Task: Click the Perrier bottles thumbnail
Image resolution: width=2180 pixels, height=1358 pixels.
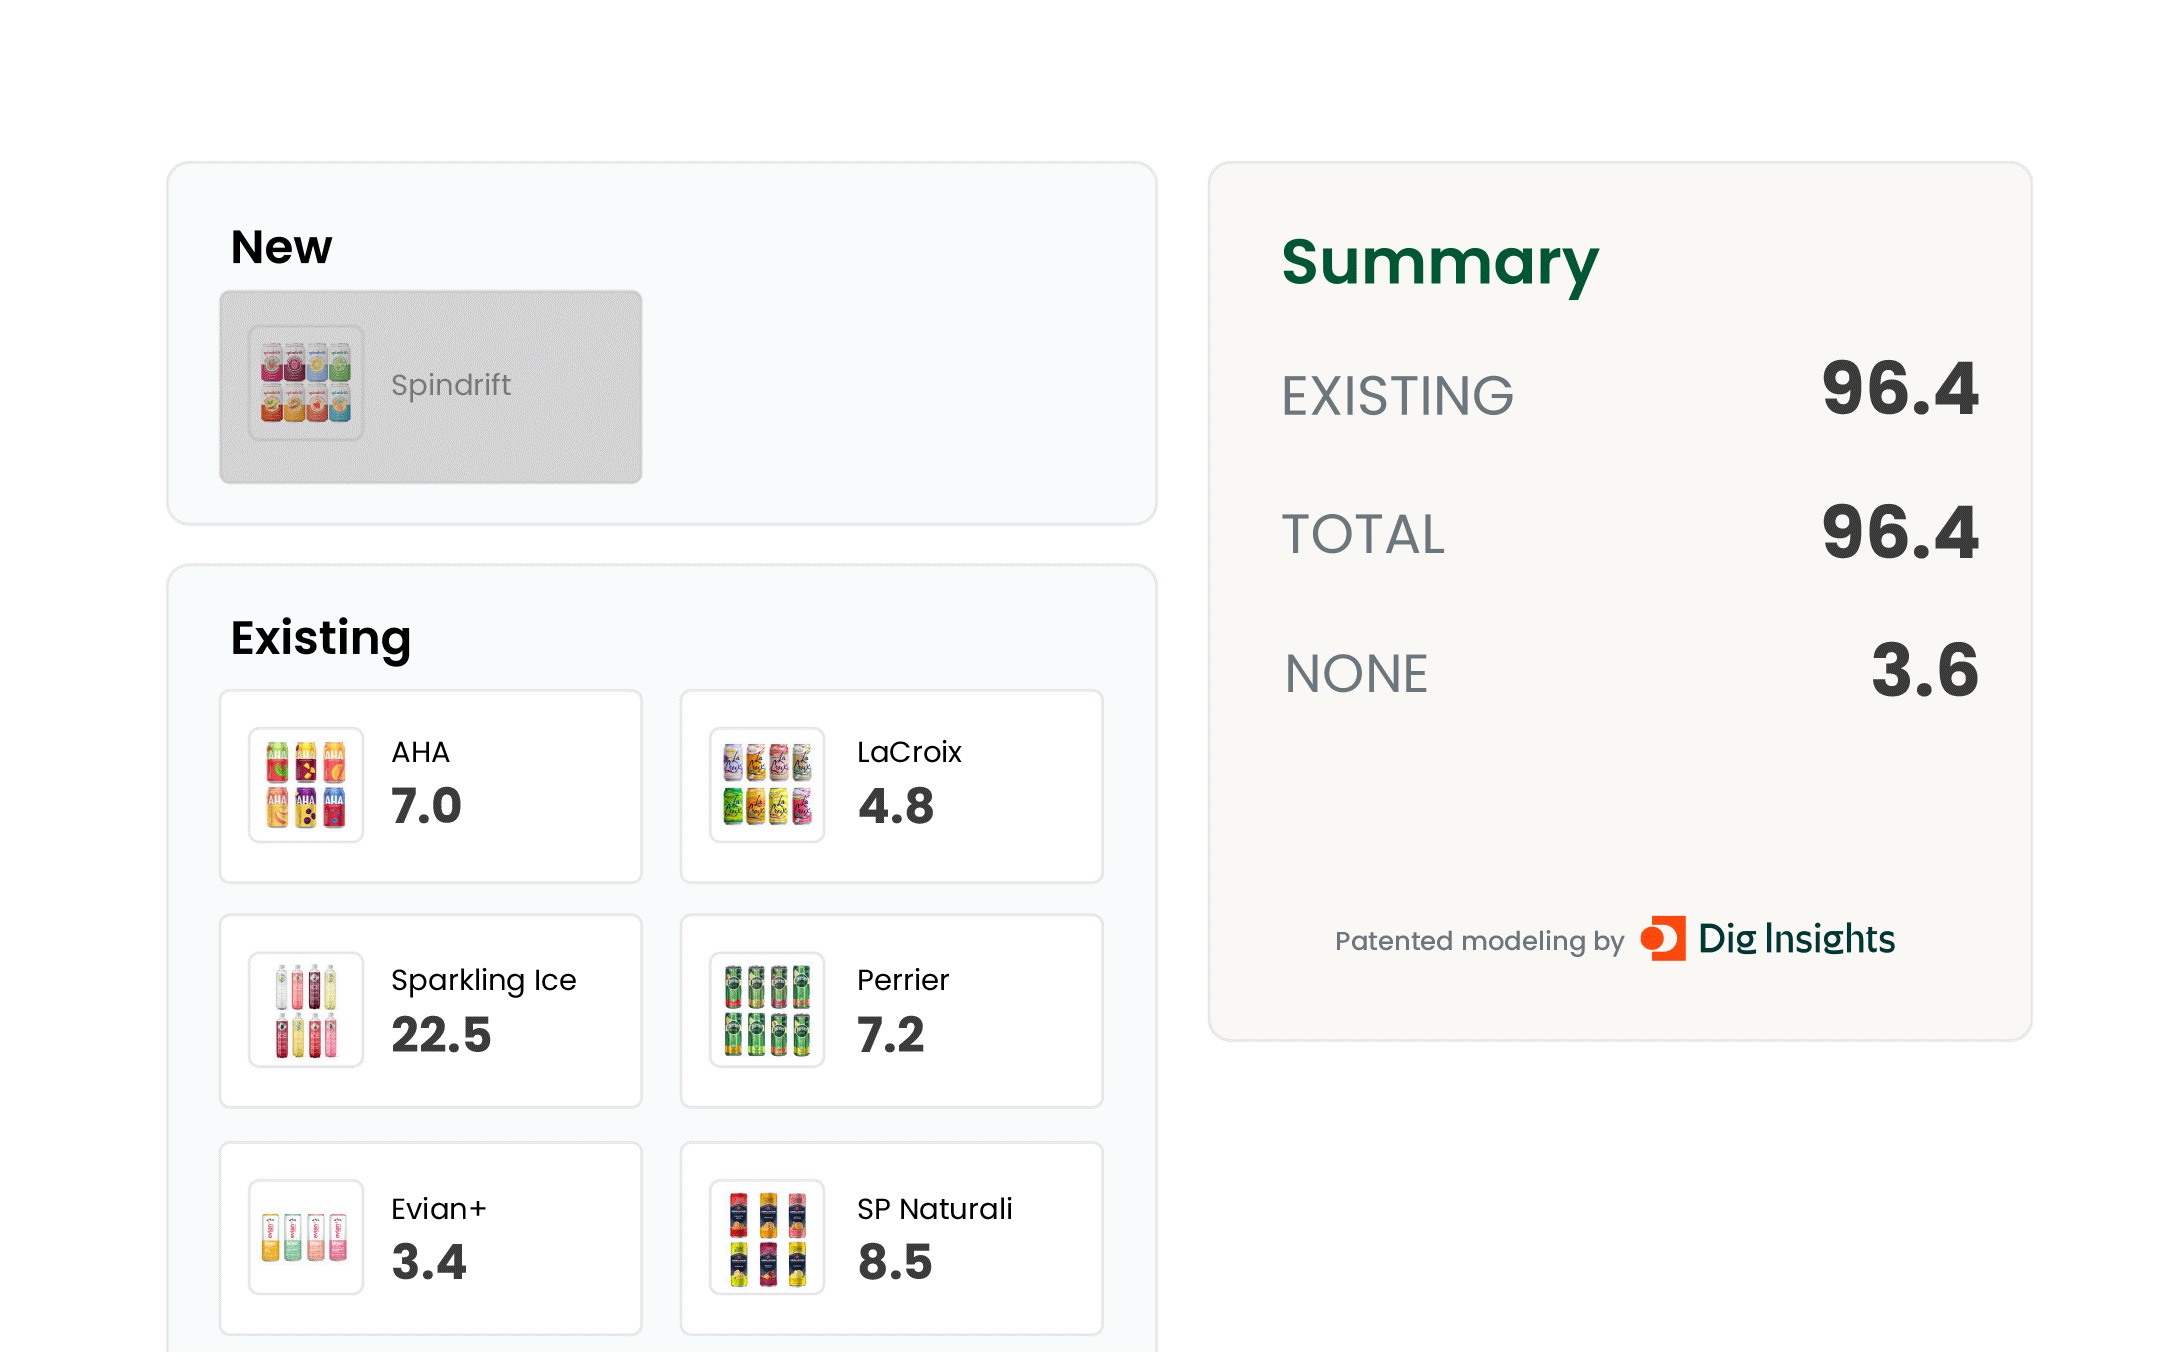Action: click(767, 1010)
